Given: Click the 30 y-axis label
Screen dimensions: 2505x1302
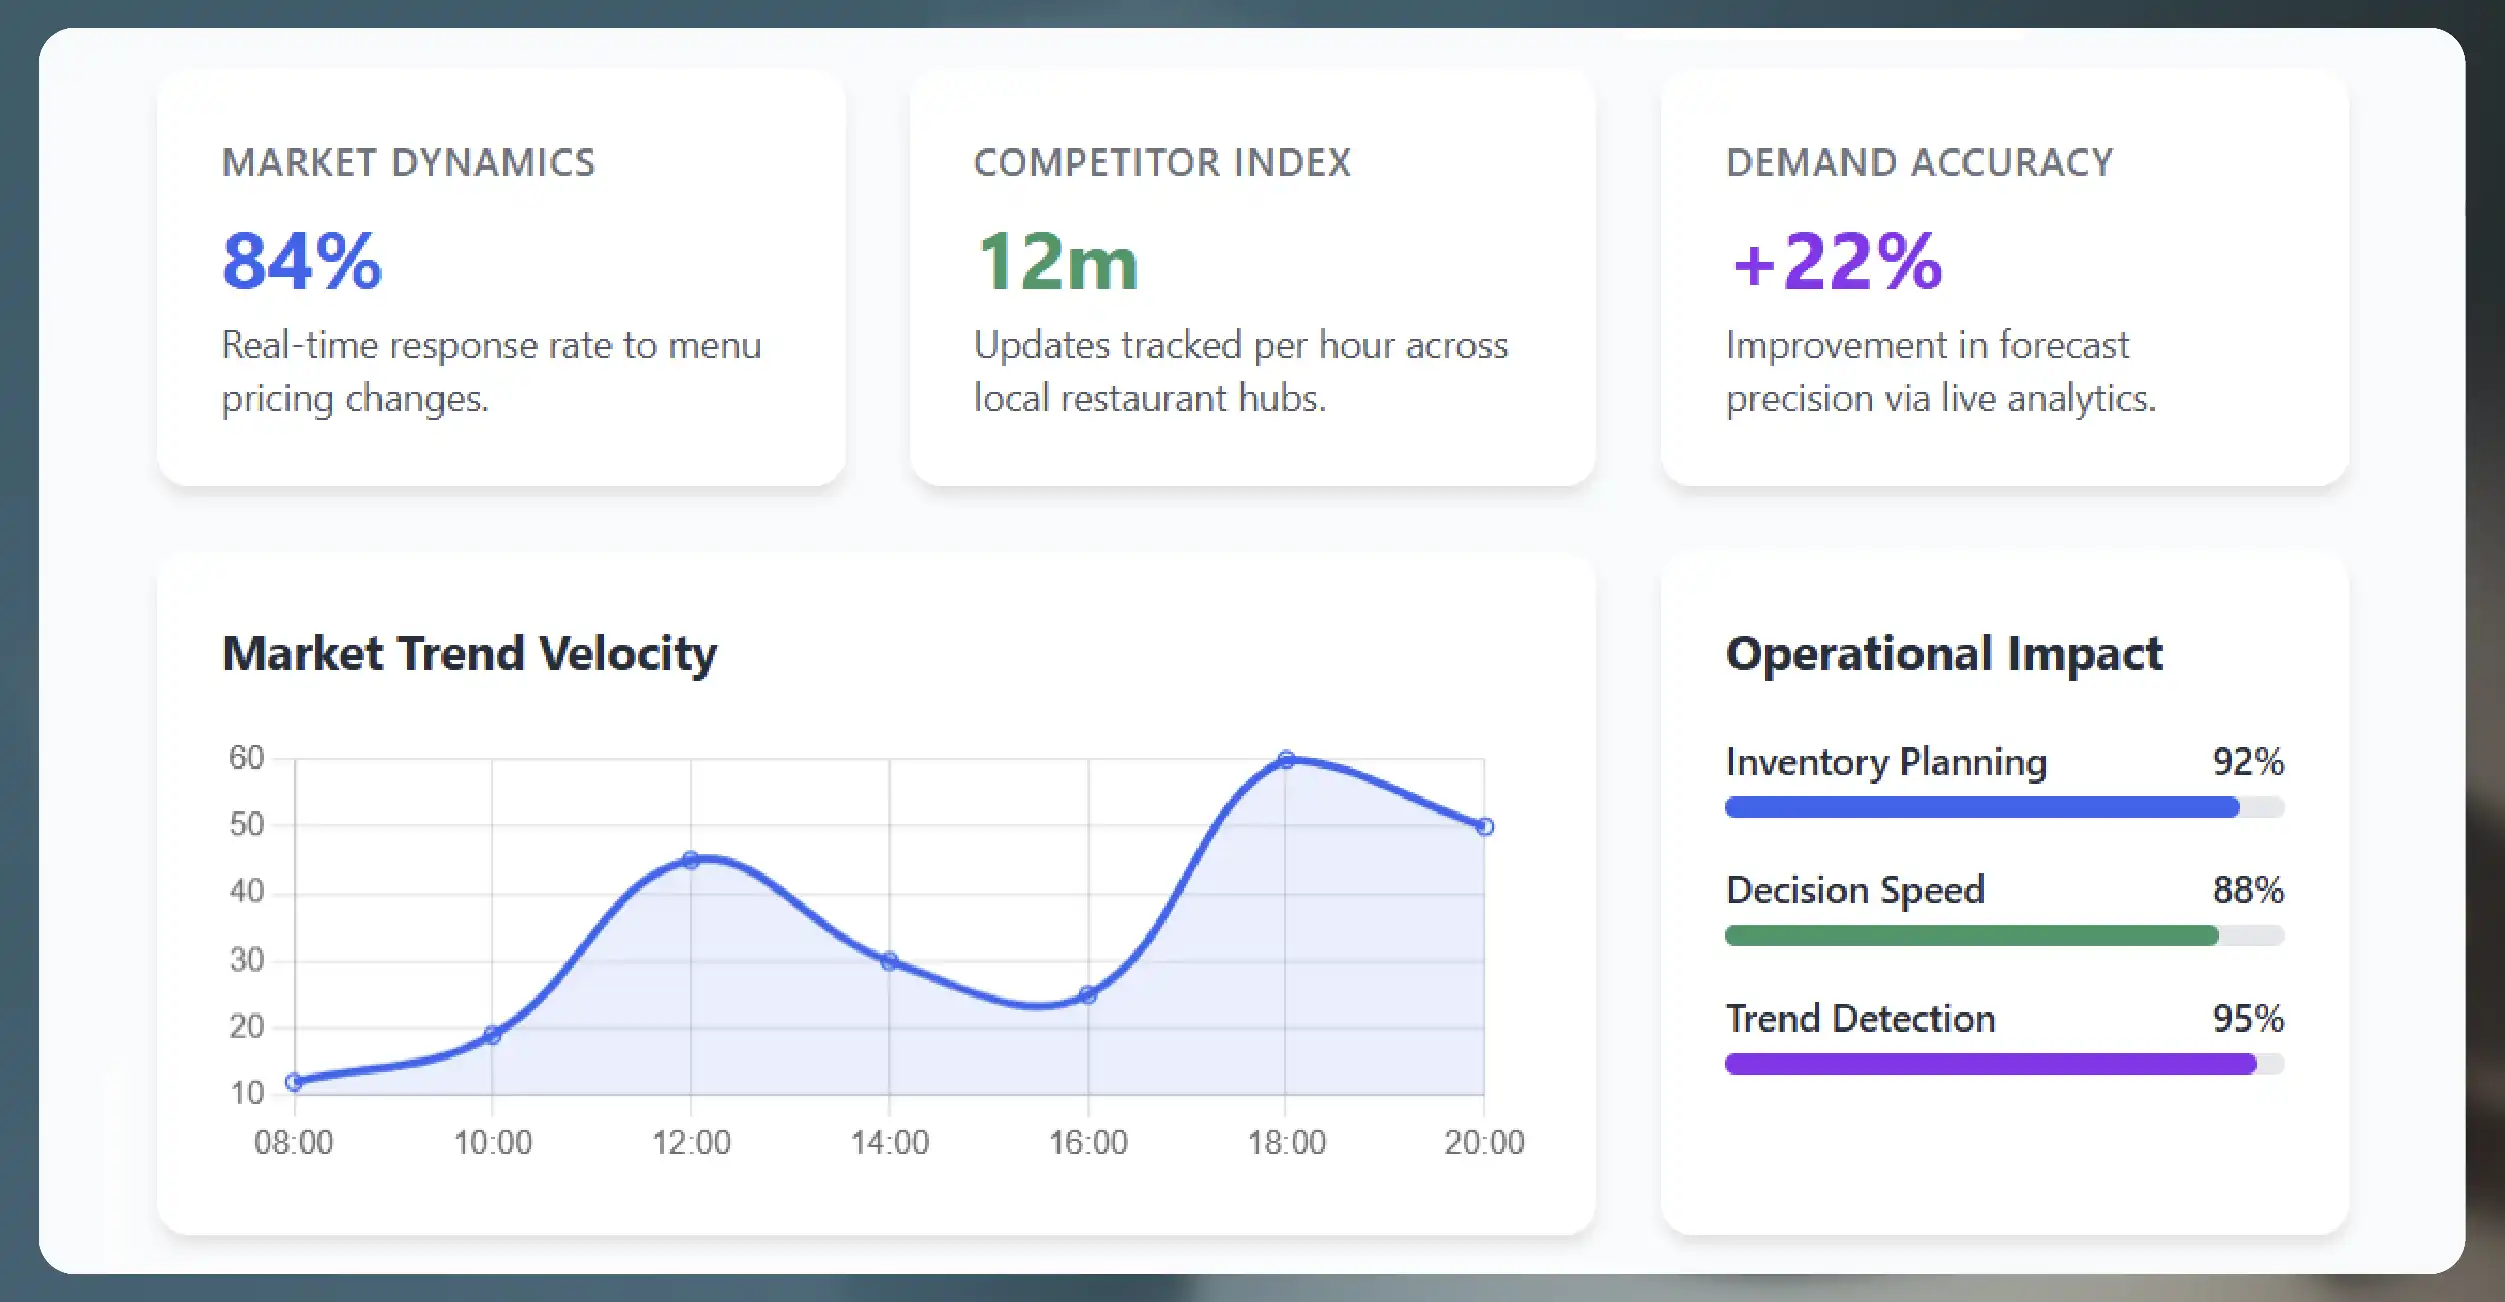Looking at the screenshot, I should click(246, 961).
